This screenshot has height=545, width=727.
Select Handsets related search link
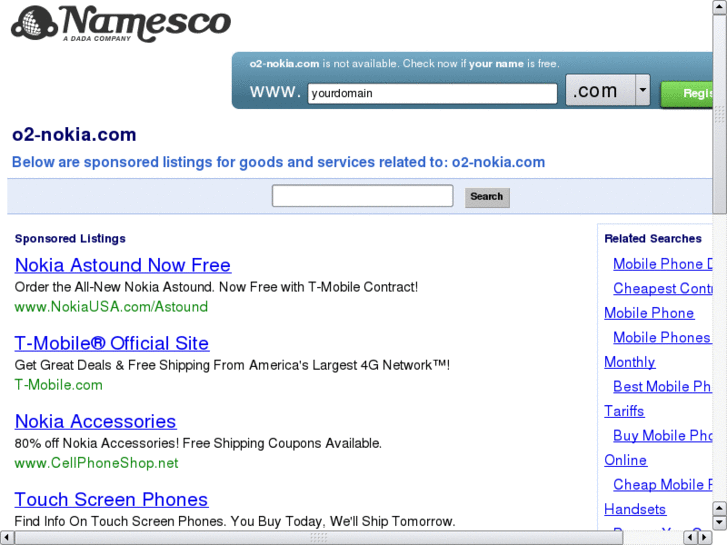point(635,509)
